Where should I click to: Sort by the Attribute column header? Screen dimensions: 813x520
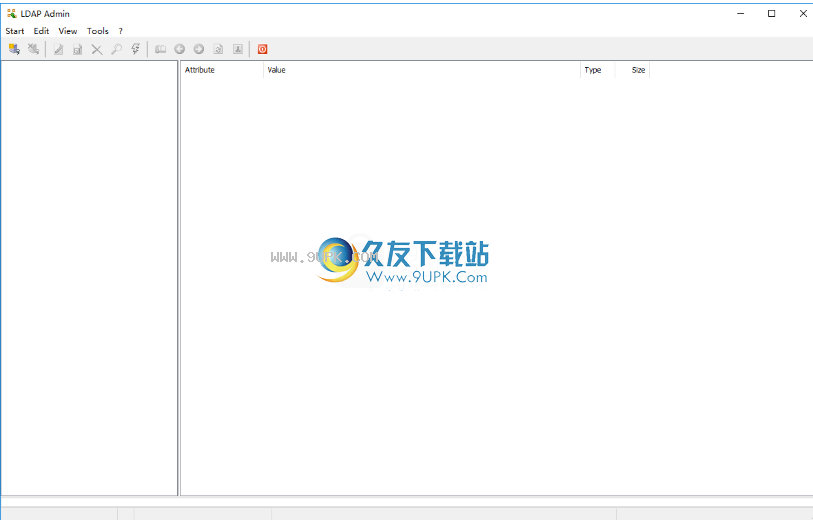(x=222, y=70)
